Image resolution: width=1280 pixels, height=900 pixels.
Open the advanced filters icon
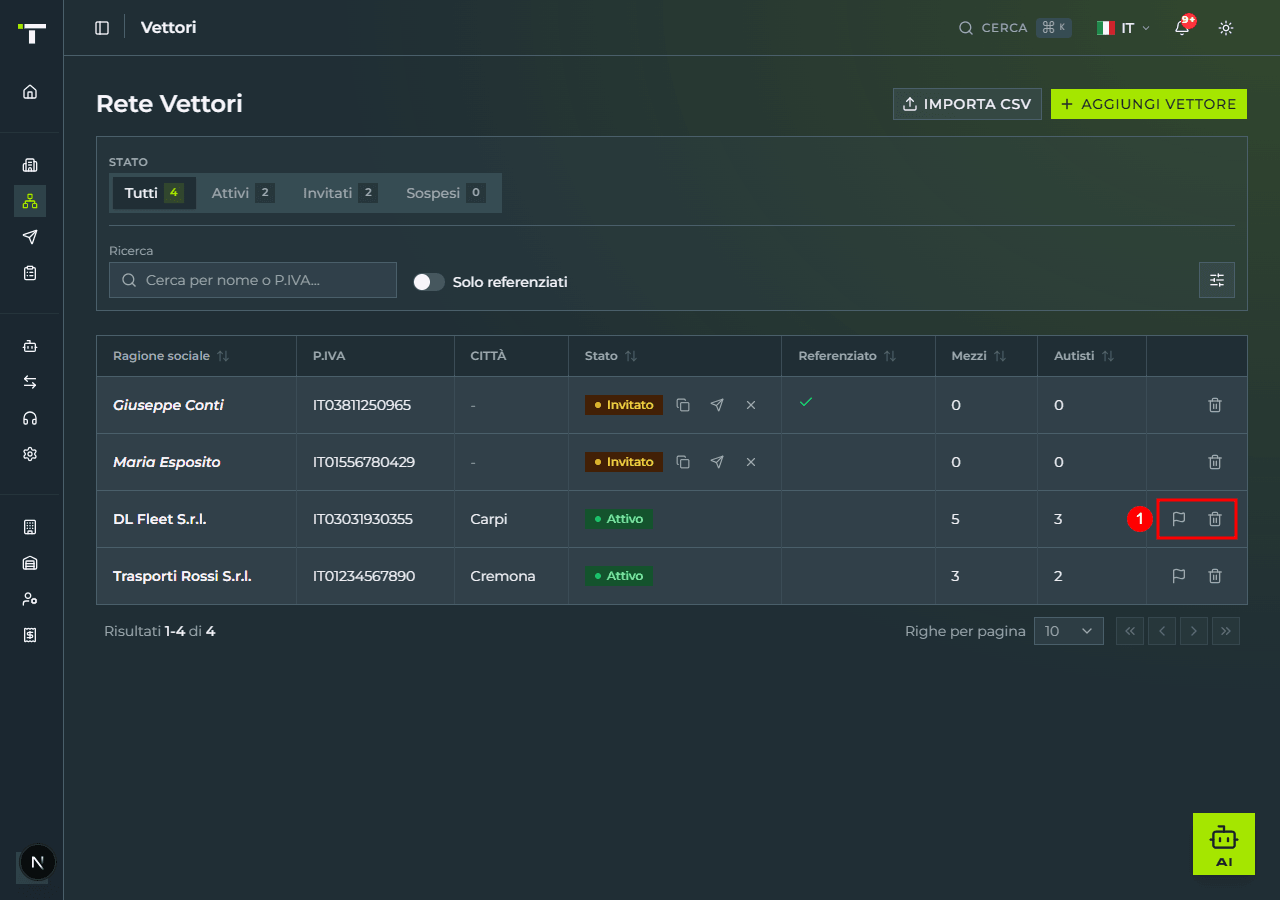pyautogui.click(x=1217, y=280)
